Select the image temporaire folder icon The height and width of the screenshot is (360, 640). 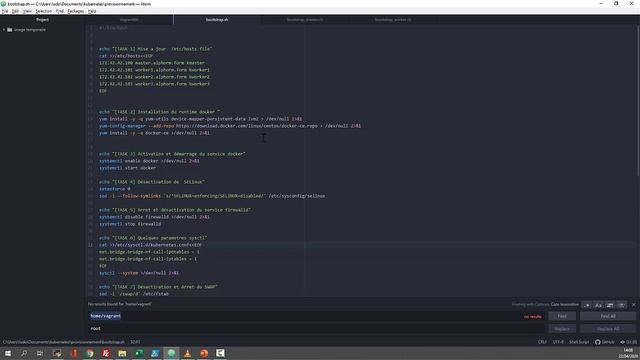(10, 30)
